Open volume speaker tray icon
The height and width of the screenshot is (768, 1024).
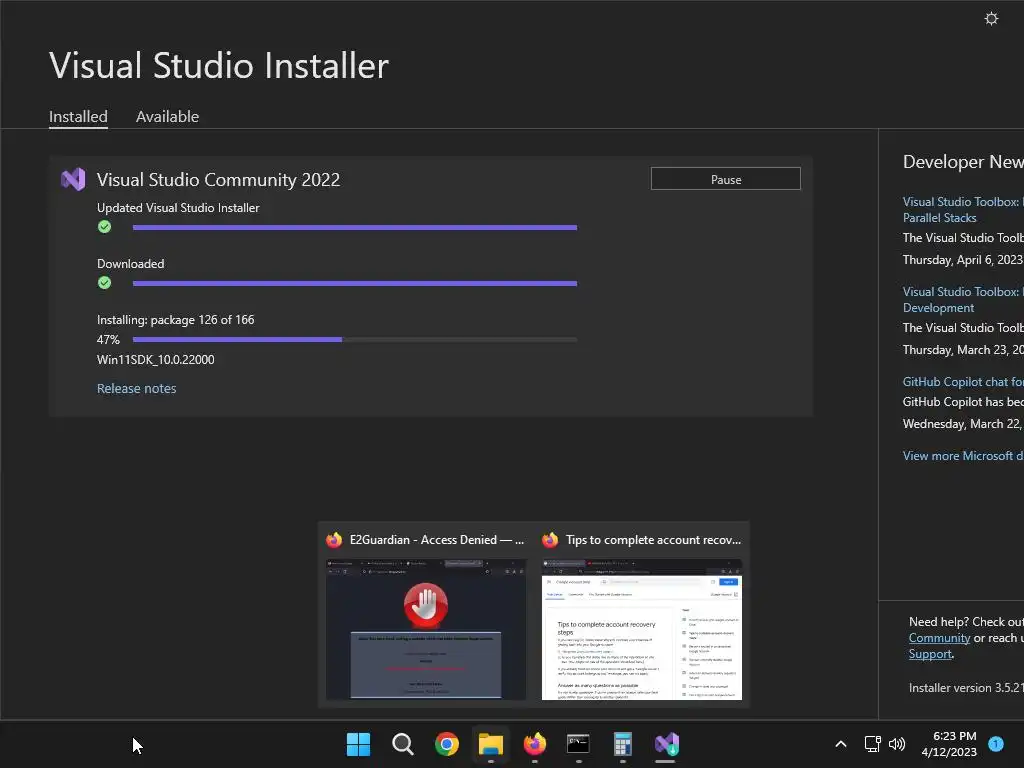pos(897,744)
